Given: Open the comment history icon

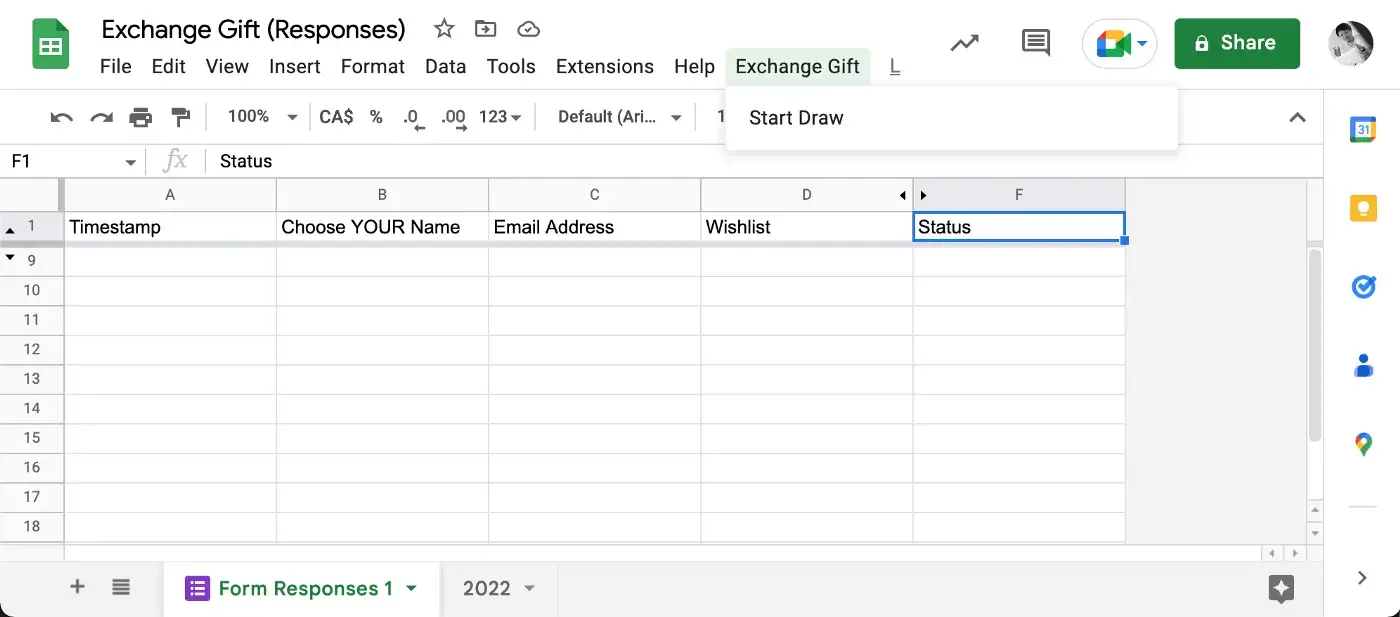Looking at the screenshot, I should (x=1035, y=42).
